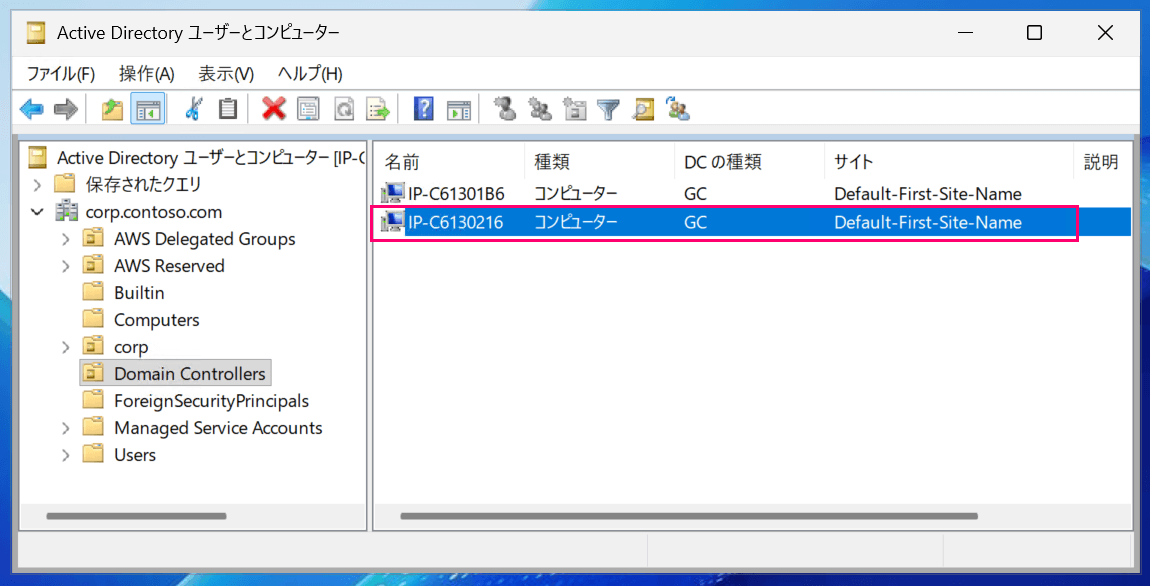Select the IP-C61301B6 computer row name
The width and height of the screenshot is (1150, 586).
pyautogui.click(x=456, y=194)
